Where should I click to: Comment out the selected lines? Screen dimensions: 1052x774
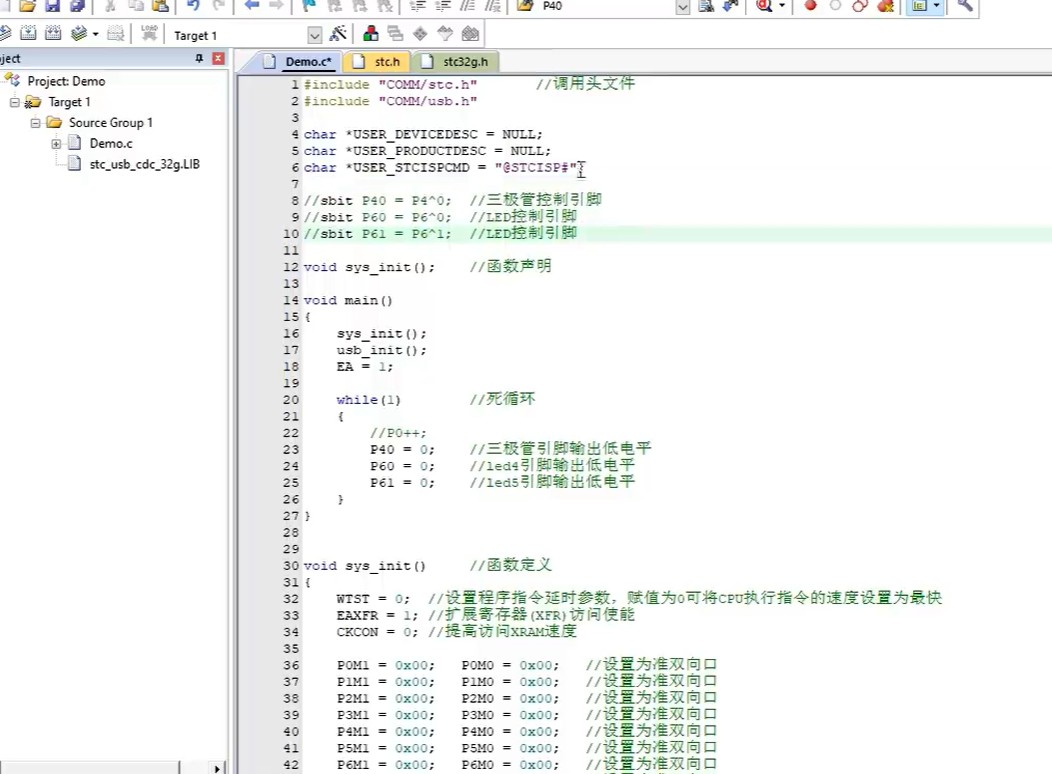coord(468,6)
